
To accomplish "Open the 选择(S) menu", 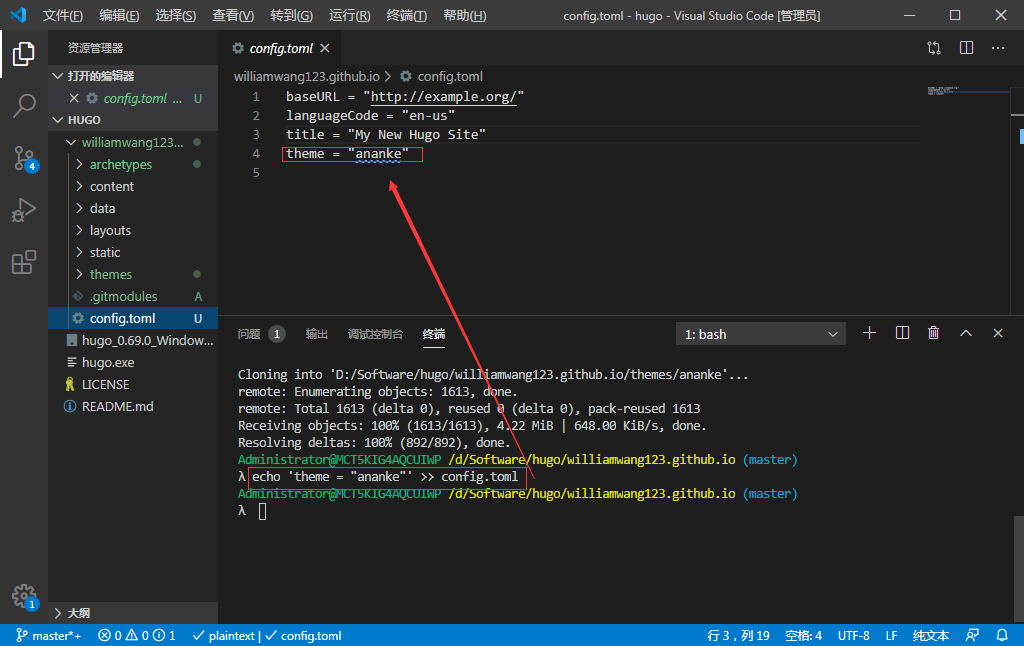I will pyautogui.click(x=176, y=15).
